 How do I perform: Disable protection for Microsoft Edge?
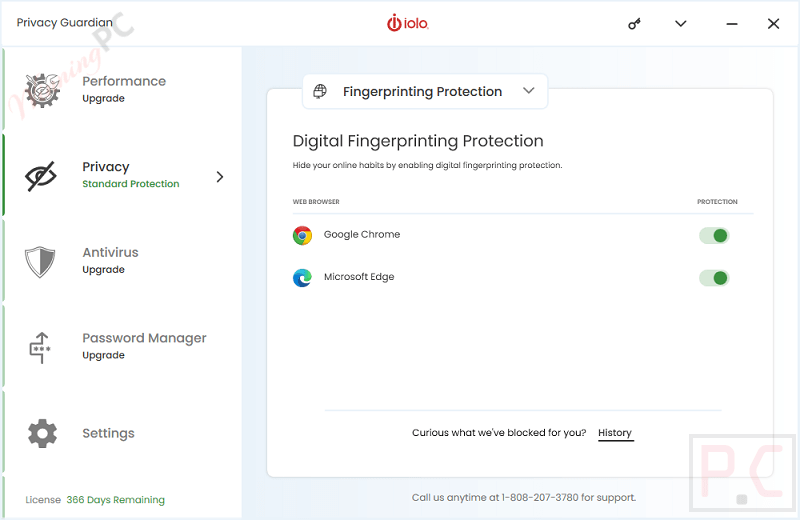pyautogui.click(x=714, y=278)
